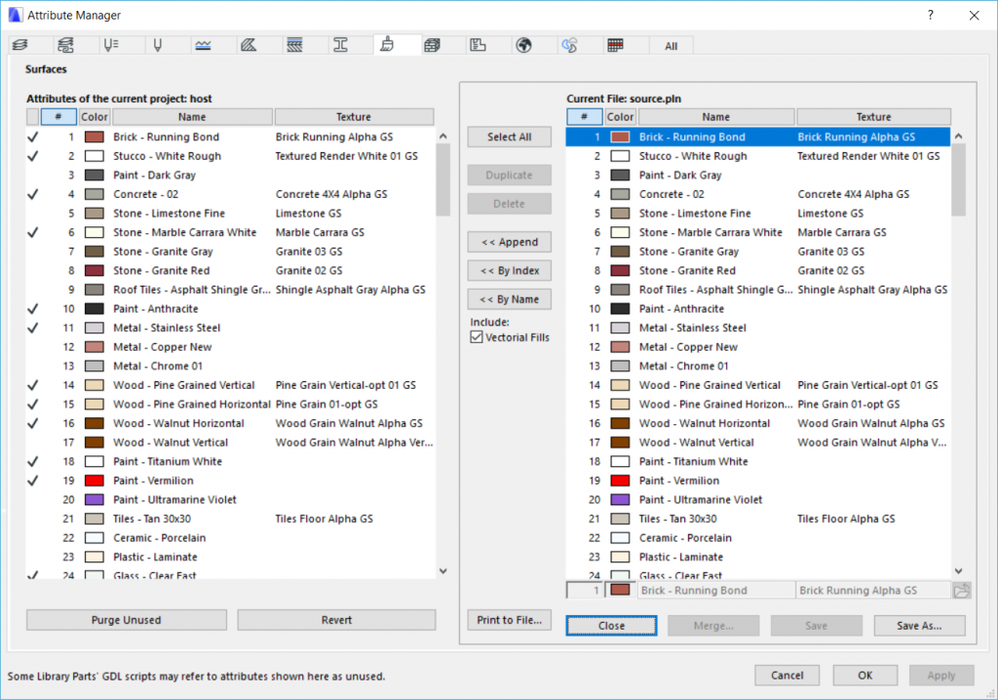The width and height of the screenshot is (998, 700).
Task: Click source color swatch for Stone - Granite Red
Action: click(x=620, y=270)
